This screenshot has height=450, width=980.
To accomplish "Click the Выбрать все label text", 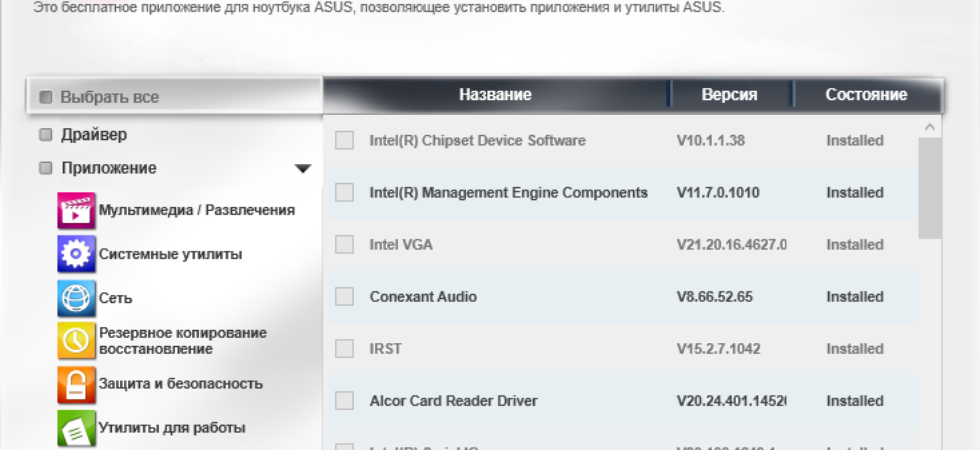I will (110, 97).
